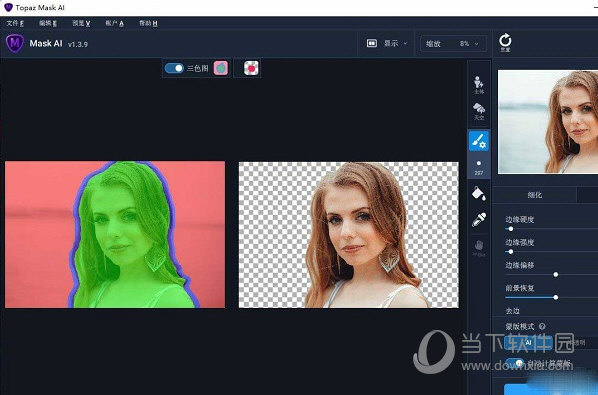Viewport: 598px width, 395px height.
Task: Click the trimap preview icon with green silhouette
Action: (220, 68)
